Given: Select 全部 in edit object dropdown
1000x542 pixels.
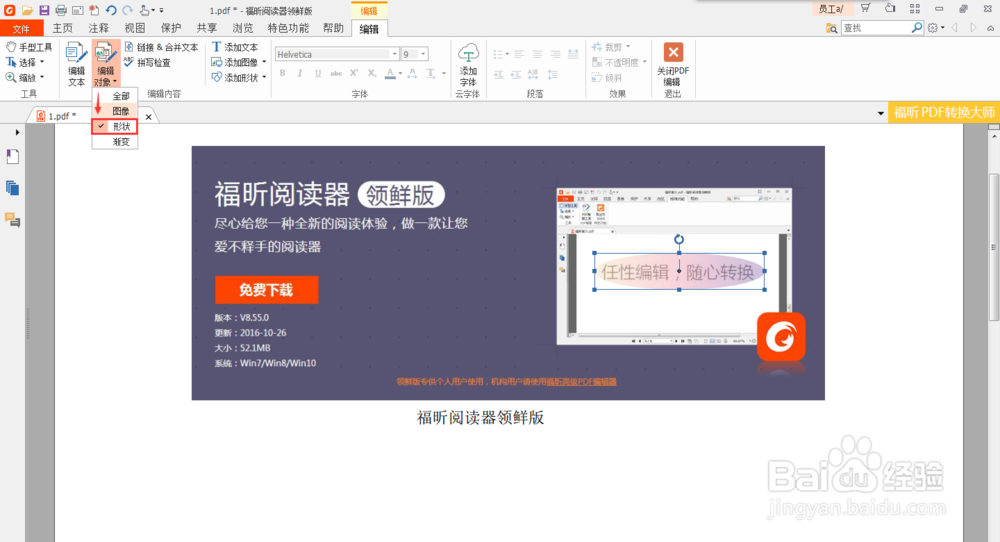Looking at the screenshot, I should point(115,96).
